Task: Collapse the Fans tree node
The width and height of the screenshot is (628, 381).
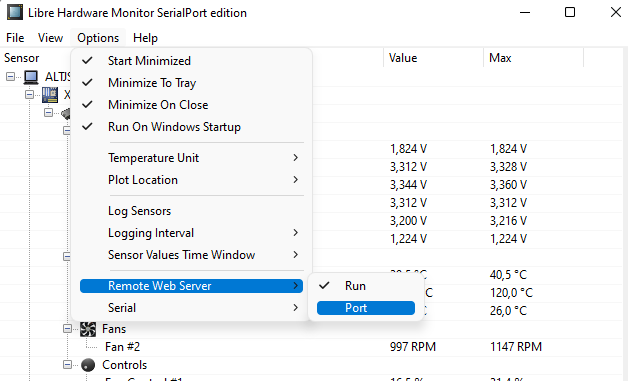Action: click(x=67, y=329)
